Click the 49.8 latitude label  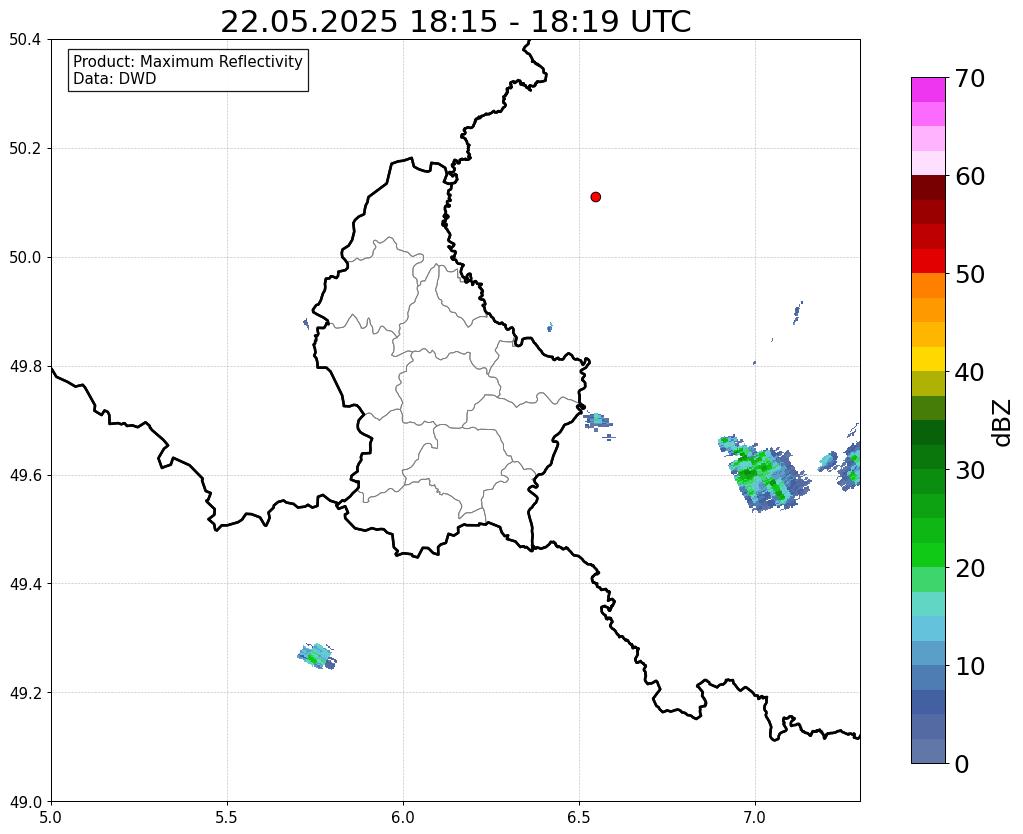click(x=25, y=367)
